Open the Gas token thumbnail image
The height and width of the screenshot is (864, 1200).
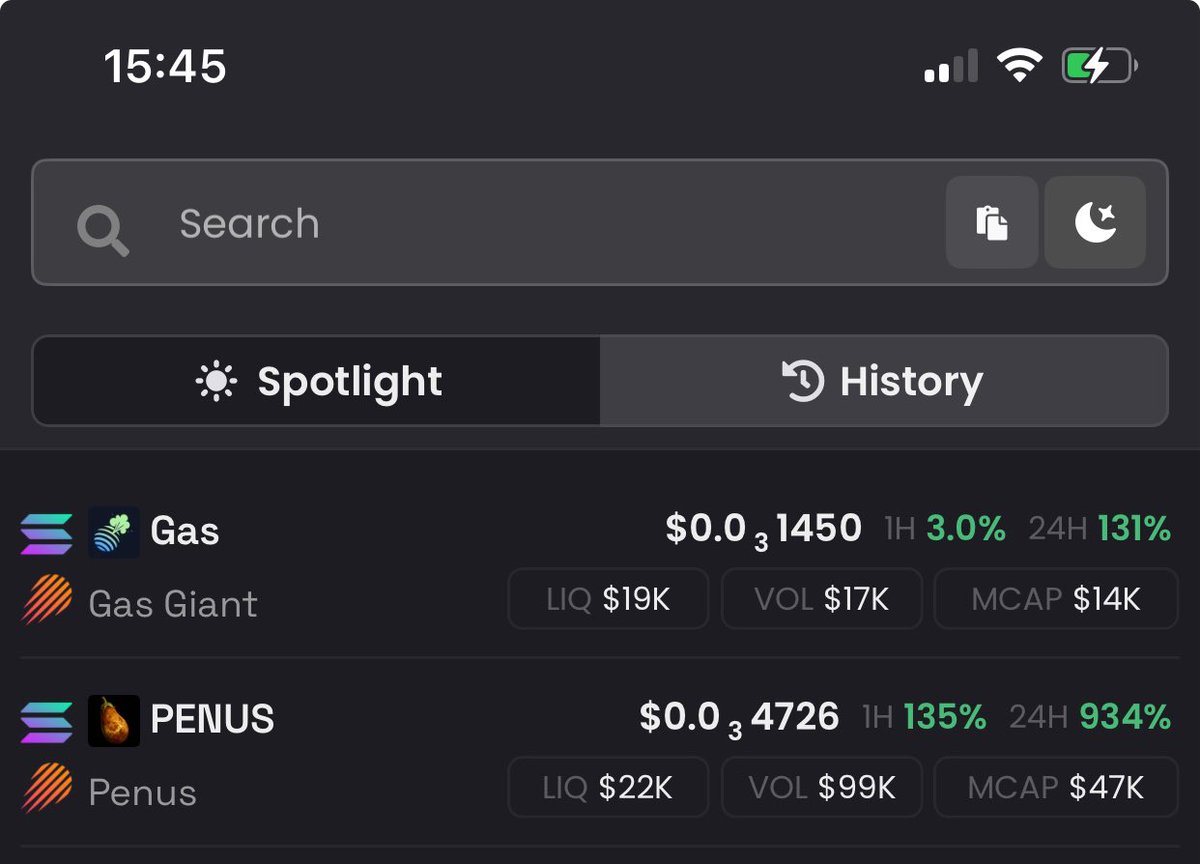click(113, 532)
